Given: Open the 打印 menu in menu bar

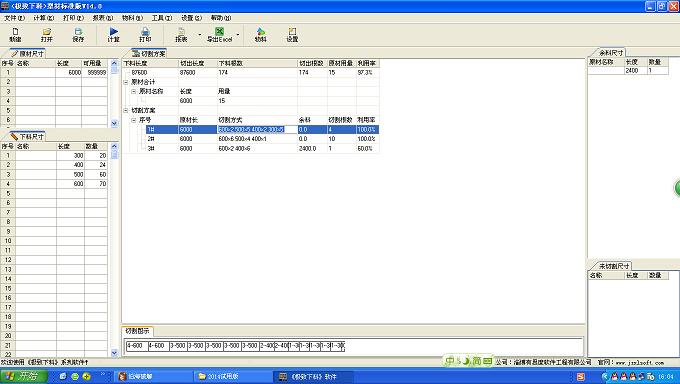Looking at the screenshot, I should click(73, 18).
